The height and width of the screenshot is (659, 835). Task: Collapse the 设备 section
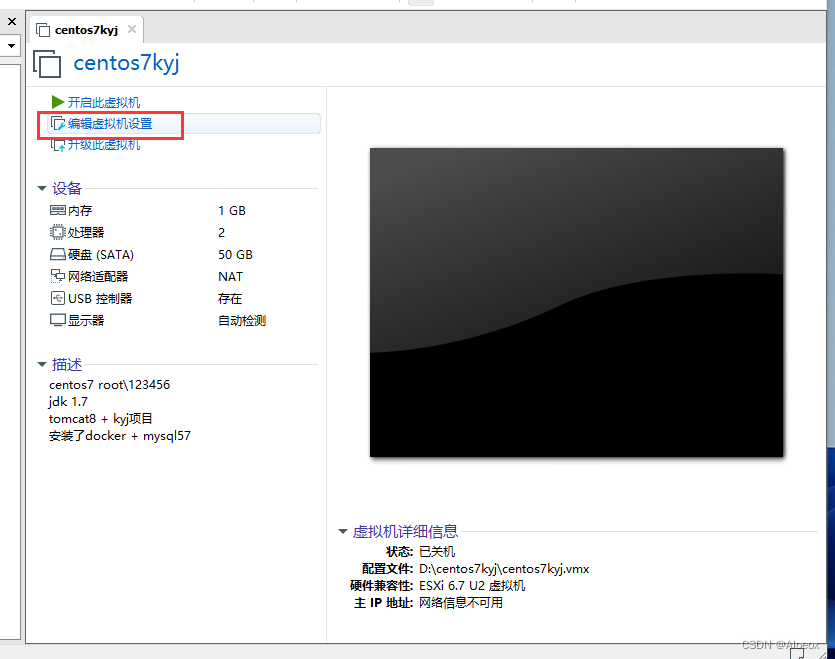coord(42,188)
